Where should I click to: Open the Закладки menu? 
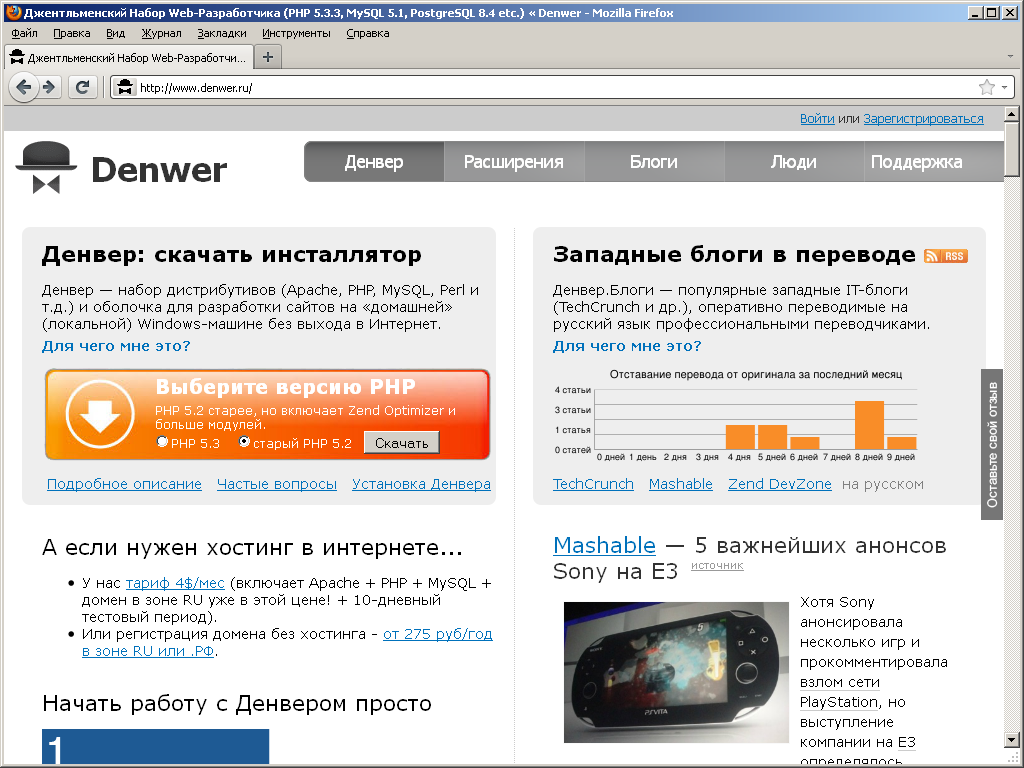coord(222,33)
